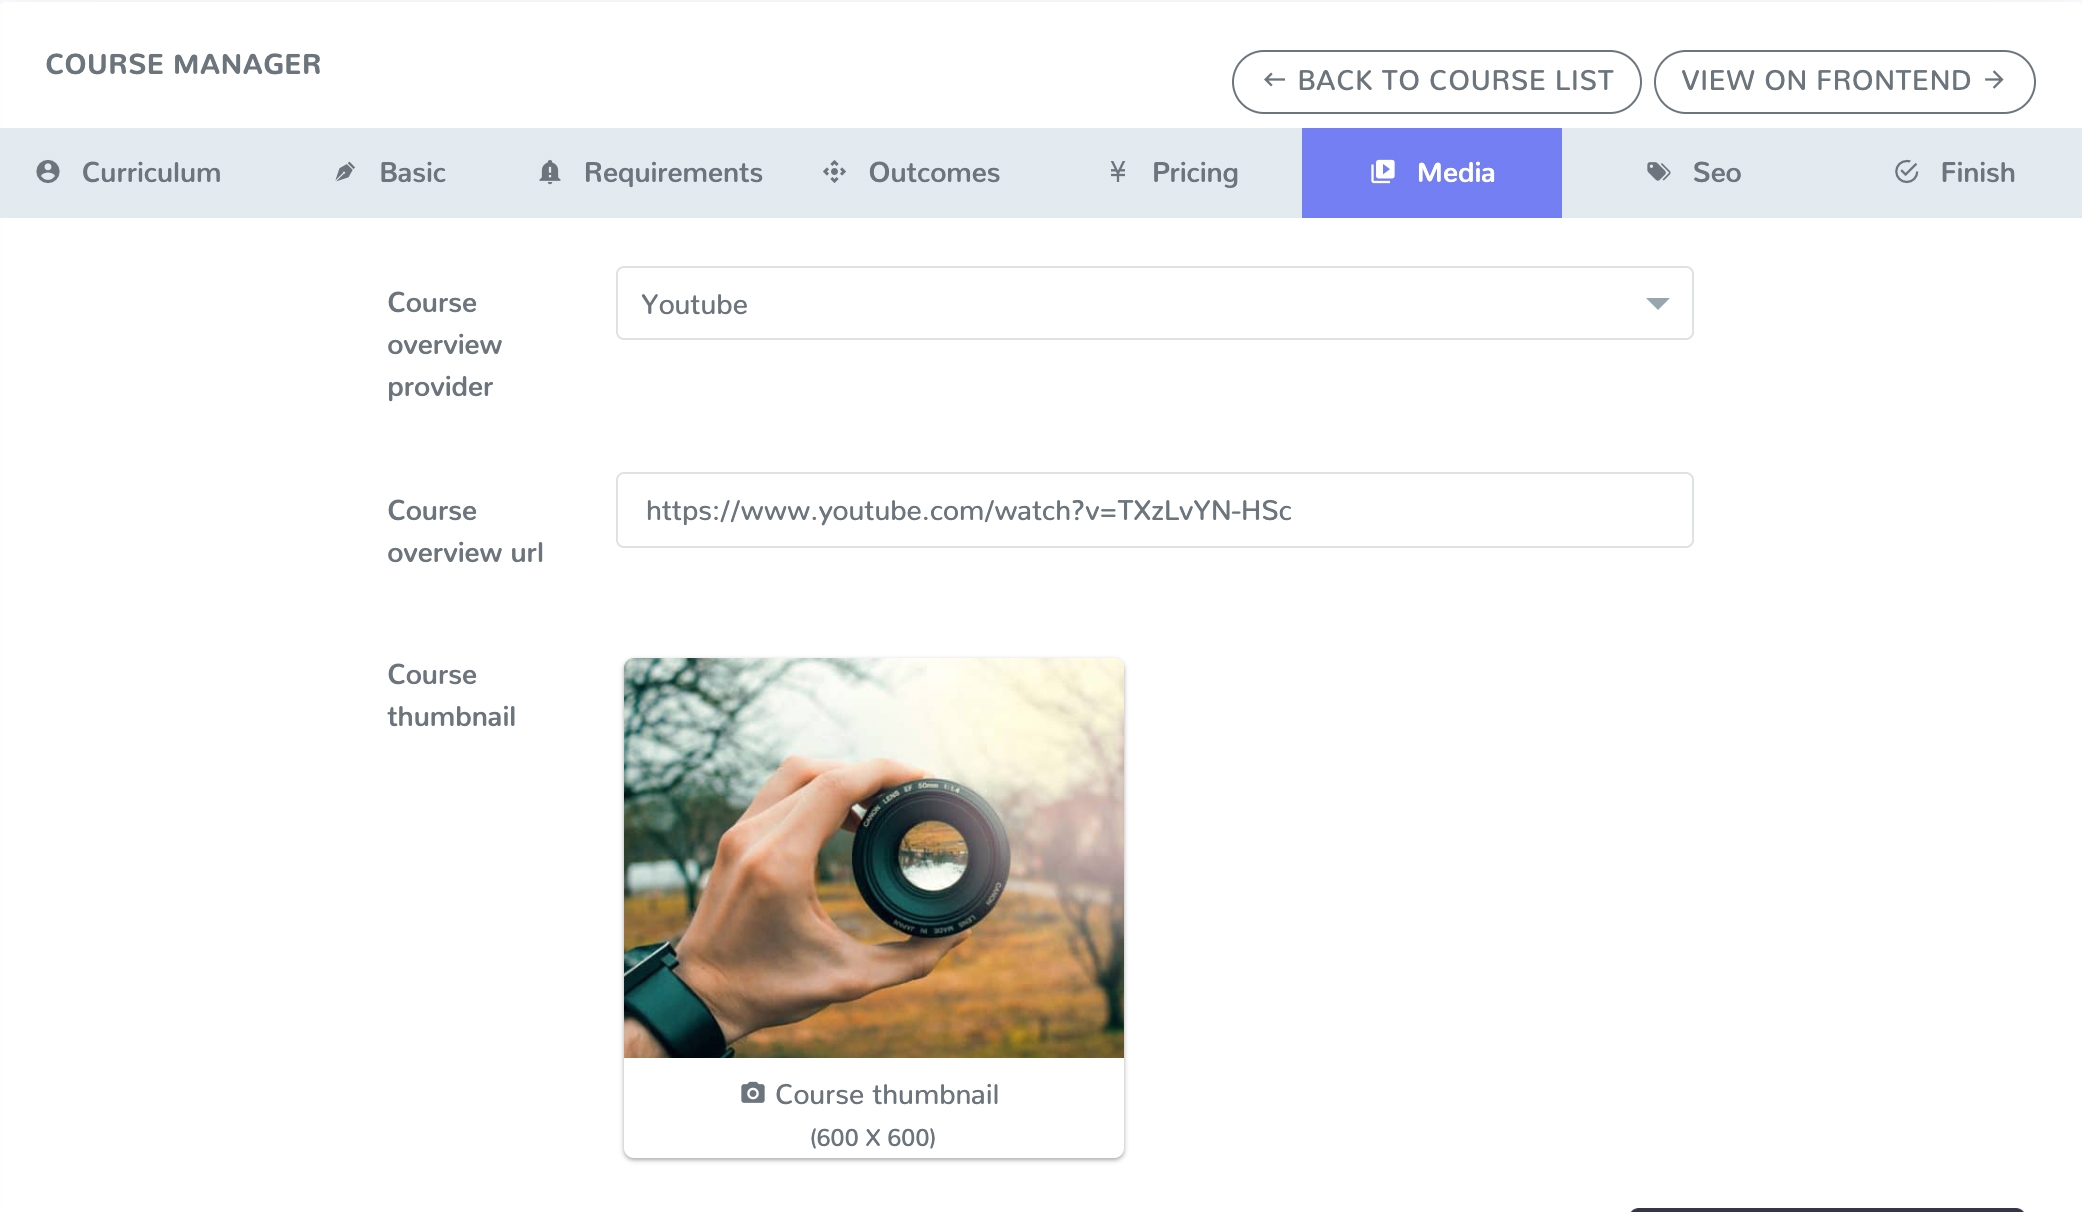Screen dimensions: 2082x1212
Task: Click the arrows icon beside Outcomes
Action: click(835, 172)
